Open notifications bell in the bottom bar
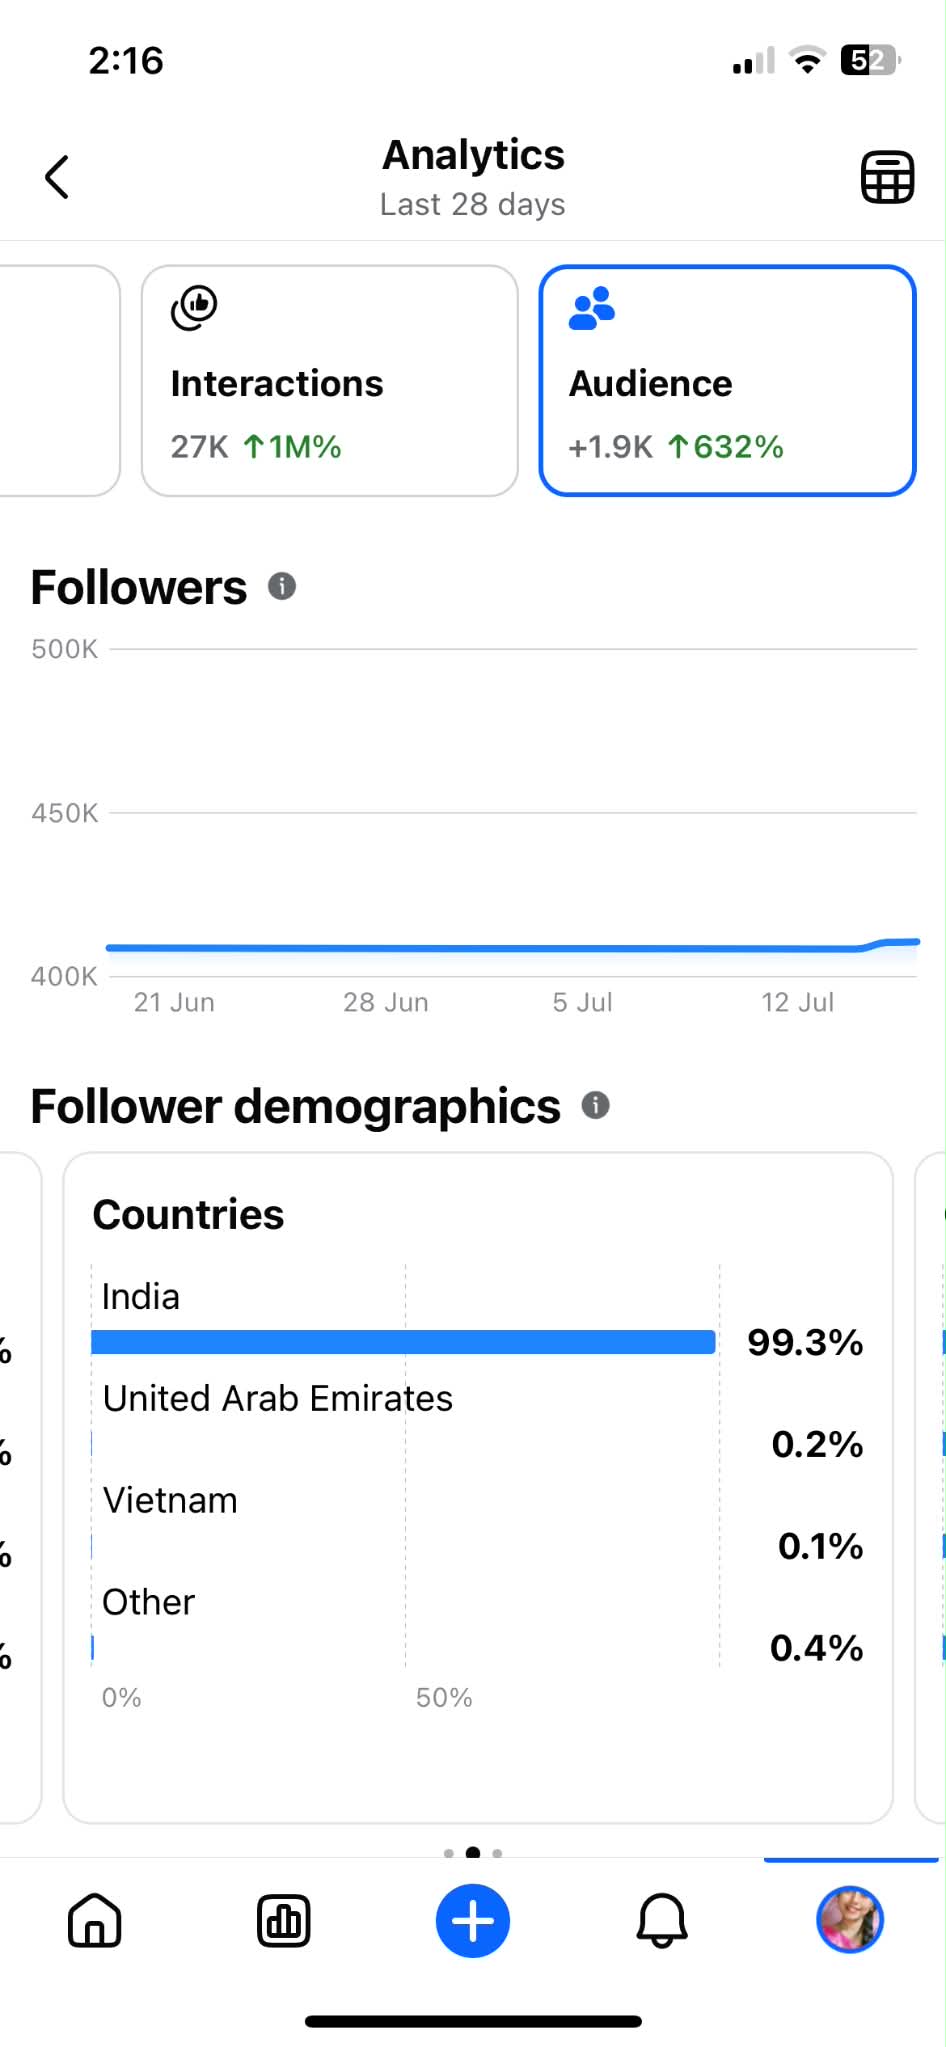This screenshot has width=946, height=2047. [x=662, y=1920]
